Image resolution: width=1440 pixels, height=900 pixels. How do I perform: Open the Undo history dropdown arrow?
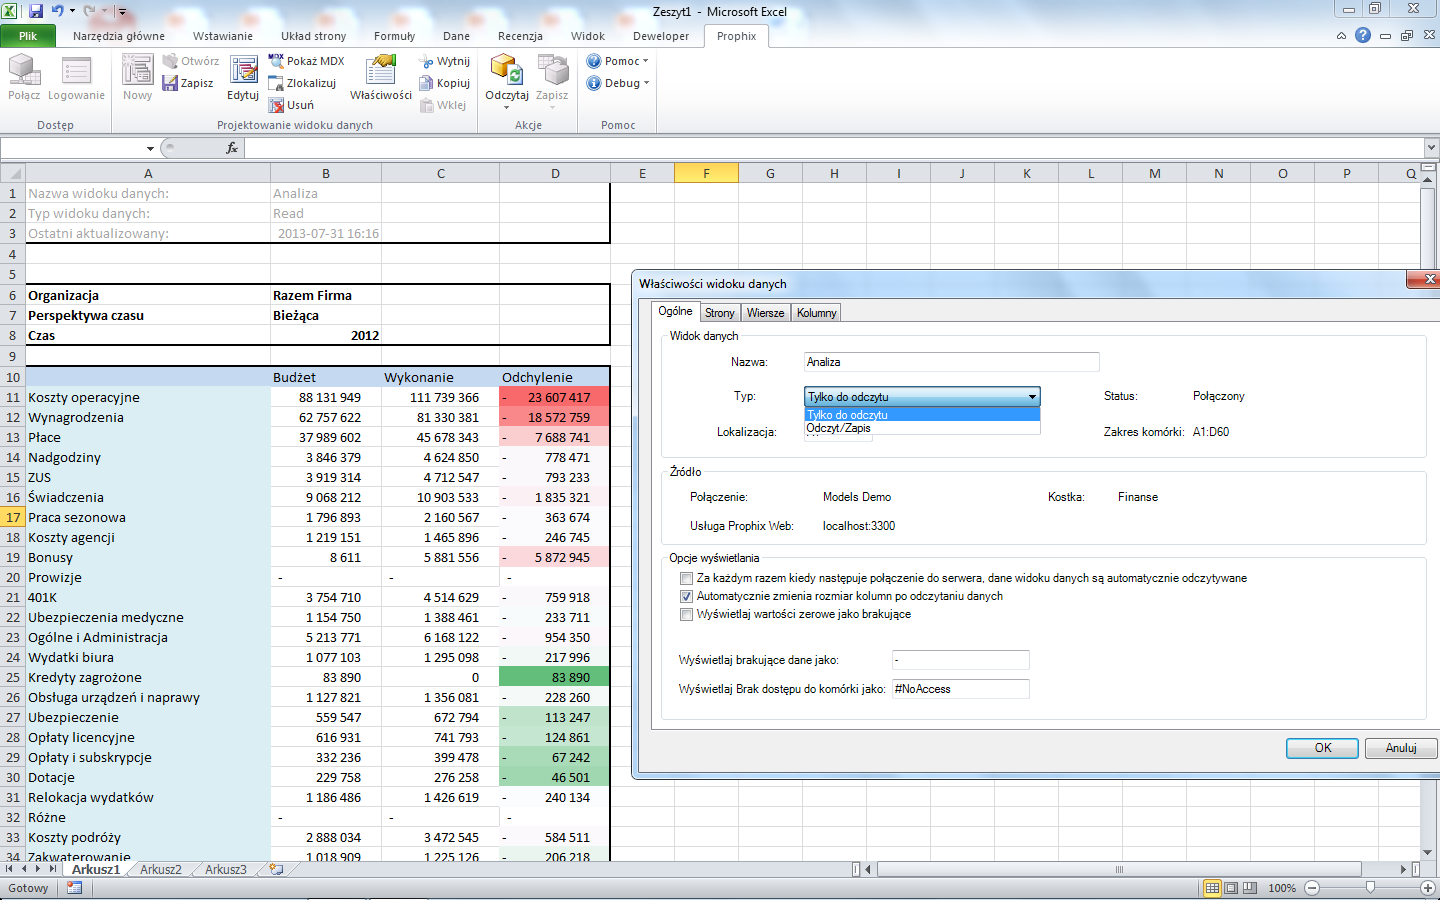point(72,11)
